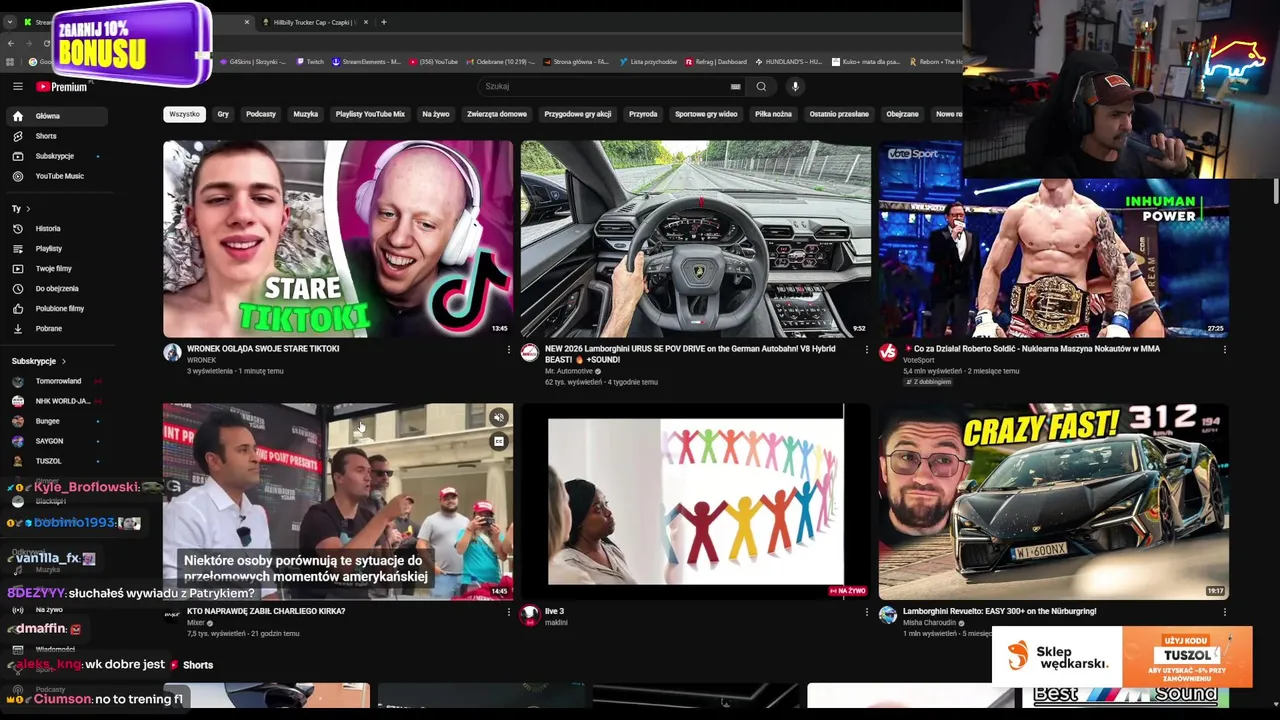
Task: Open the on-screen keyboard icon in search
Action: (736, 87)
